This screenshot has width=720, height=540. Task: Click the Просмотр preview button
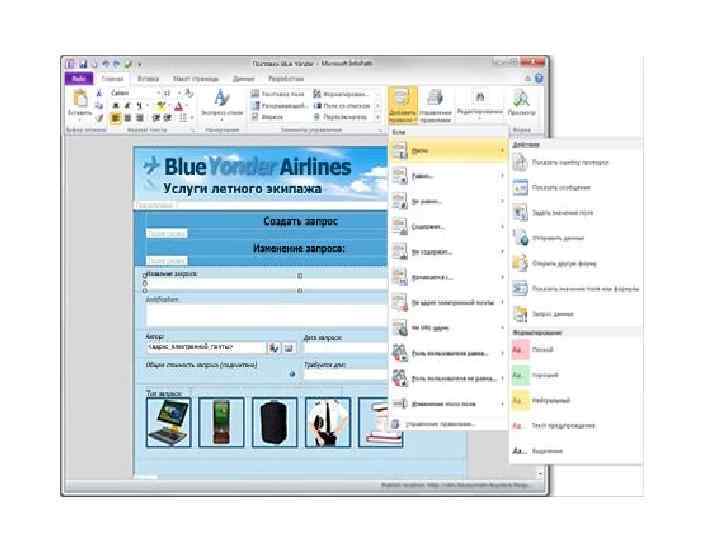pos(522,103)
